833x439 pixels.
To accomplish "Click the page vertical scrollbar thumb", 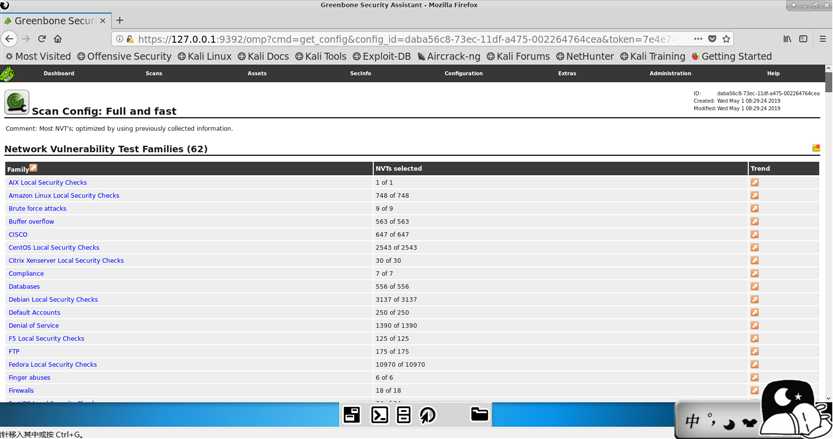I will pyautogui.click(x=828, y=82).
